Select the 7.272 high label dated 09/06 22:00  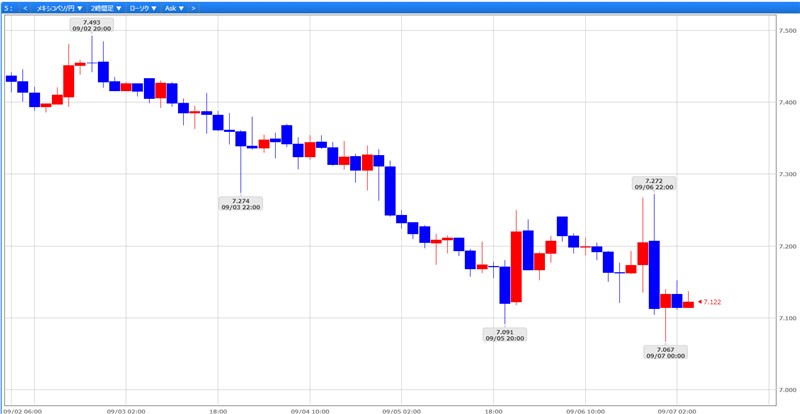pyautogui.click(x=652, y=184)
